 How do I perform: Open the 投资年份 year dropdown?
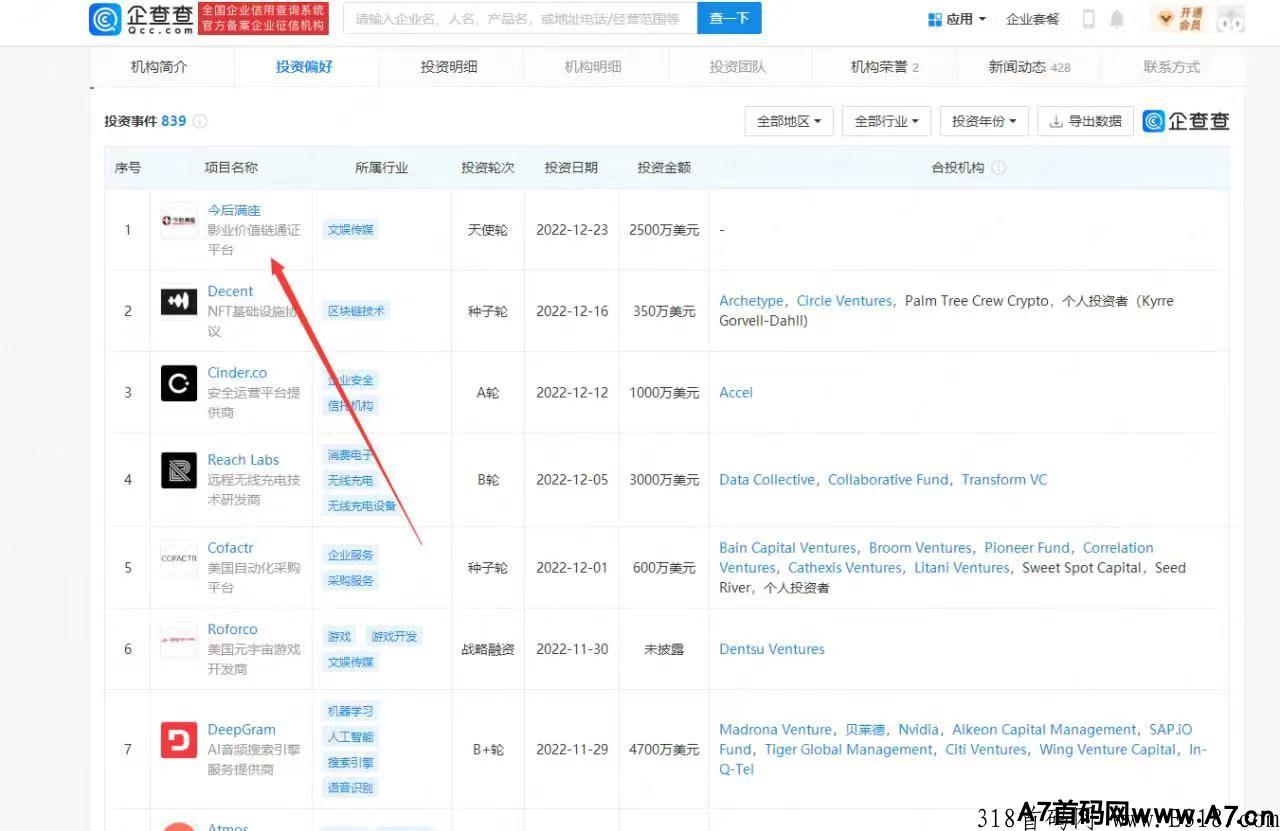point(983,121)
